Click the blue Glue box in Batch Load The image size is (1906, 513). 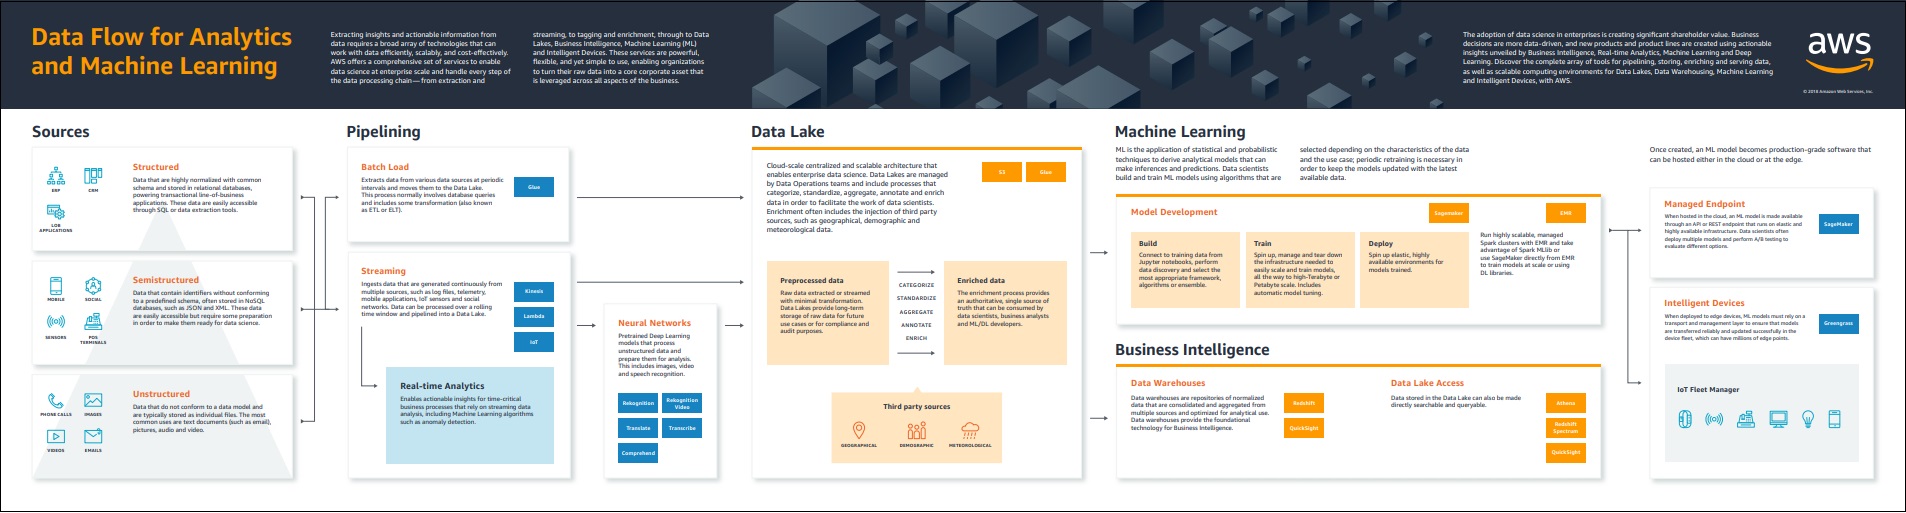point(534,187)
